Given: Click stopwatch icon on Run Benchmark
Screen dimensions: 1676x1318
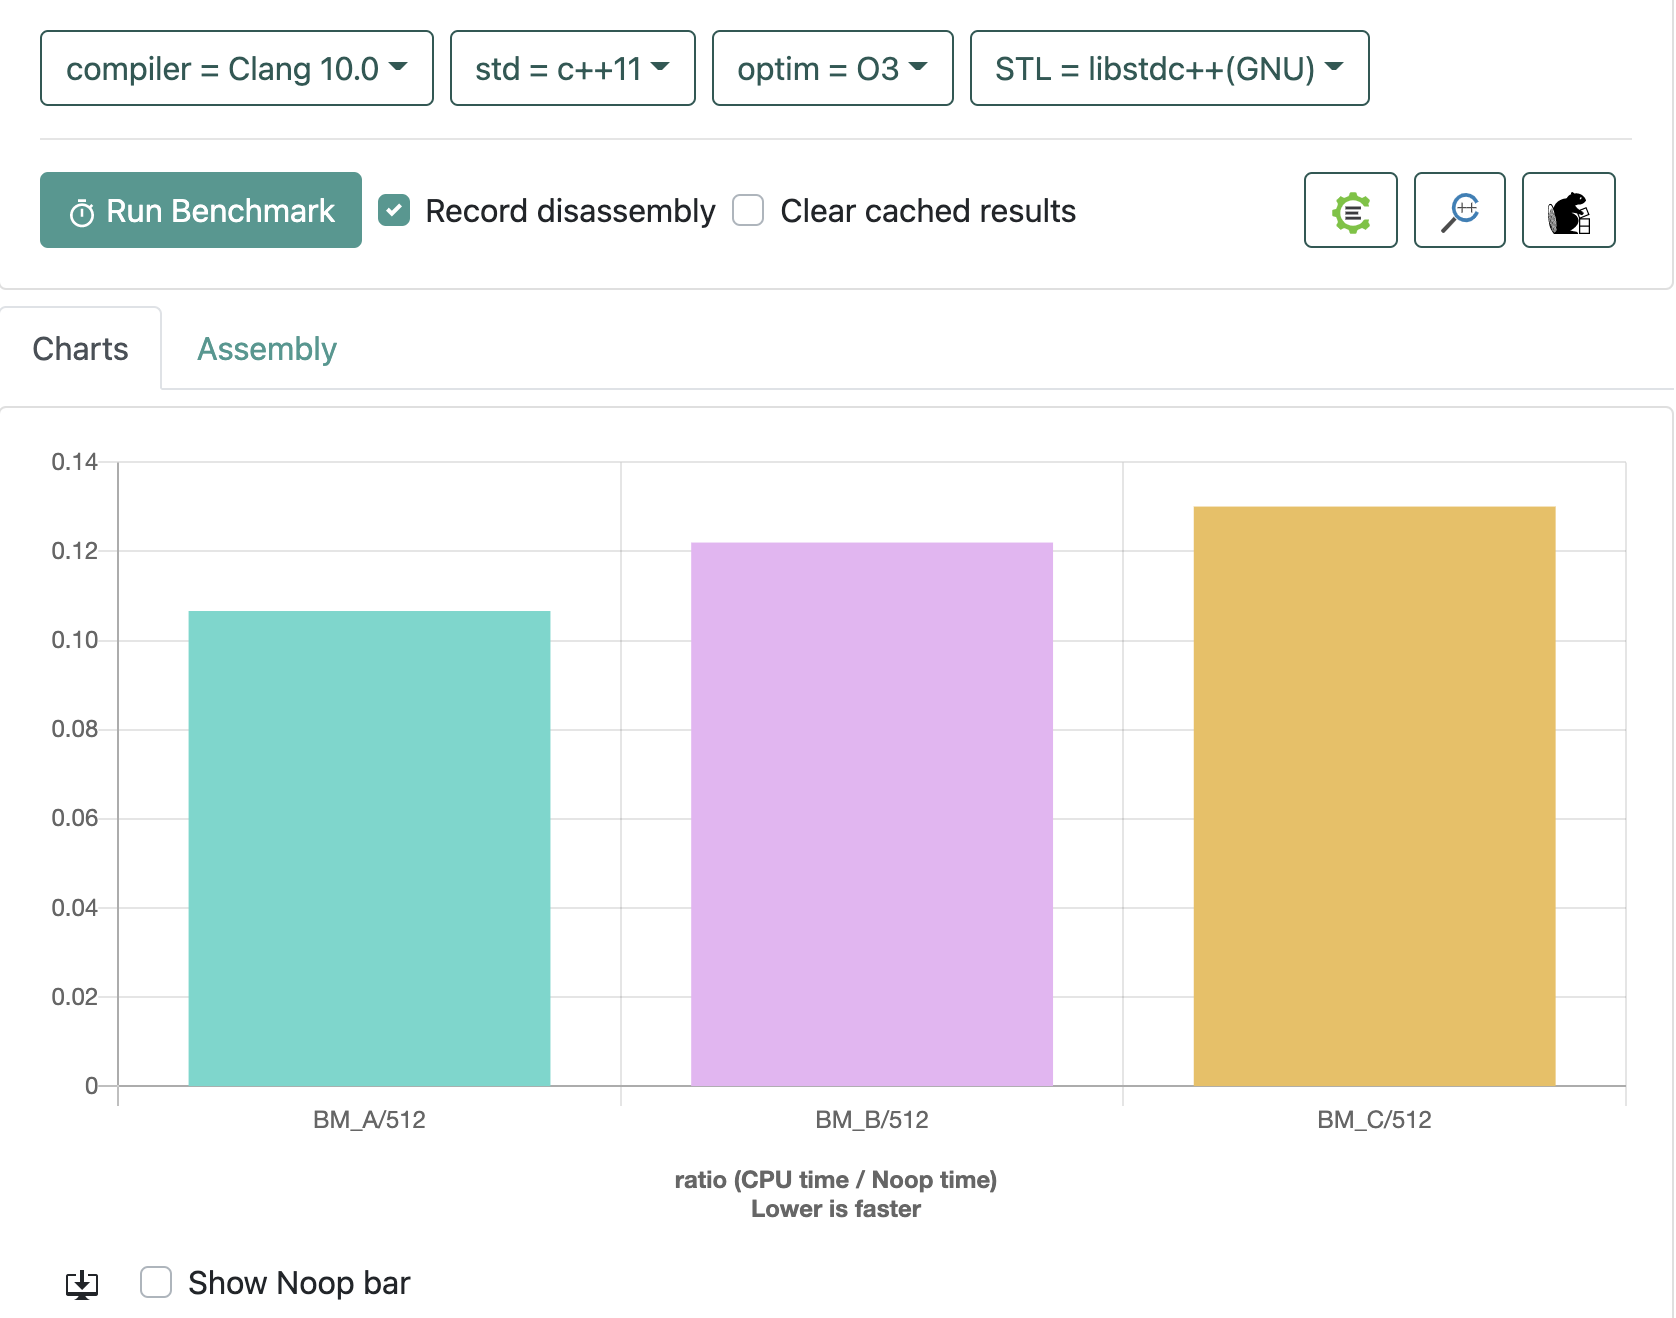Looking at the screenshot, I should click(x=82, y=212).
